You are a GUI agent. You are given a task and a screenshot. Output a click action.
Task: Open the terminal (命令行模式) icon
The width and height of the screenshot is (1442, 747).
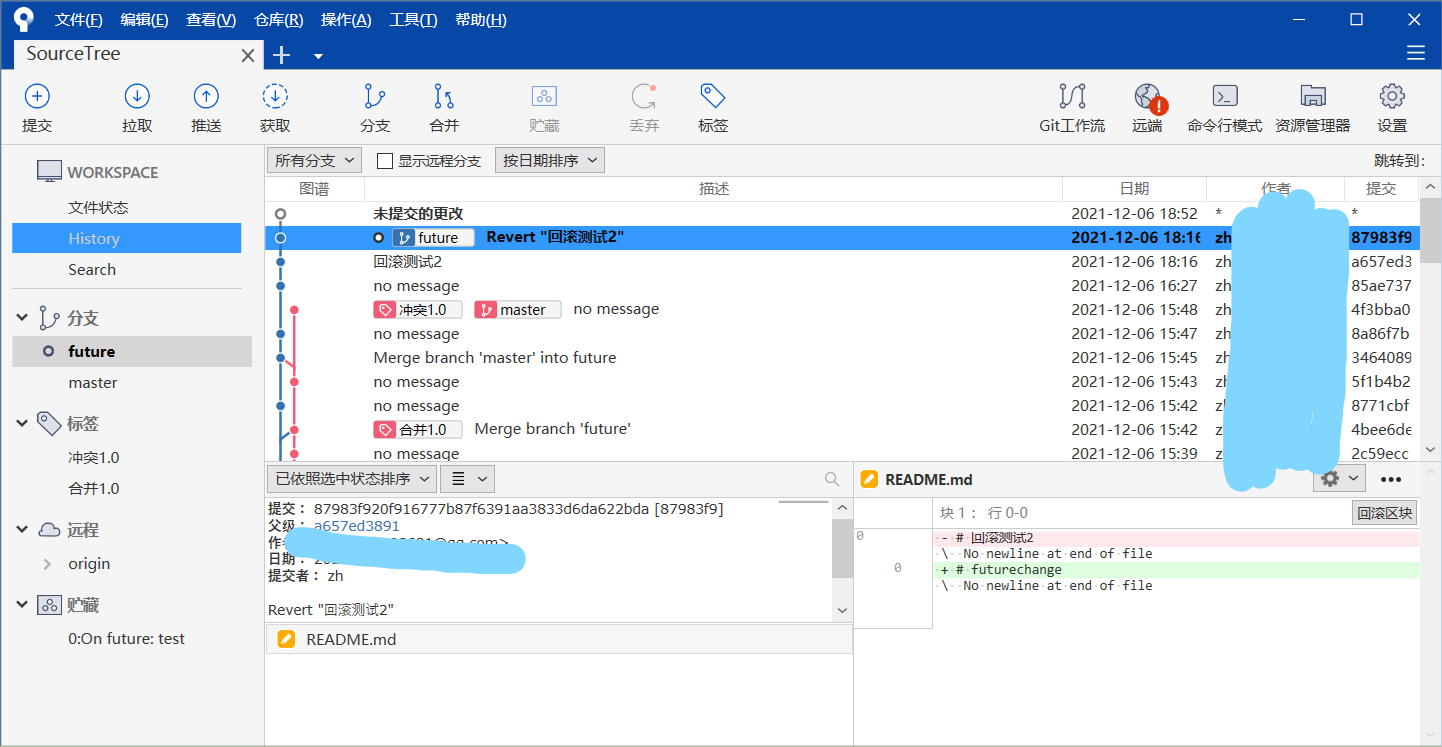point(1225,96)
